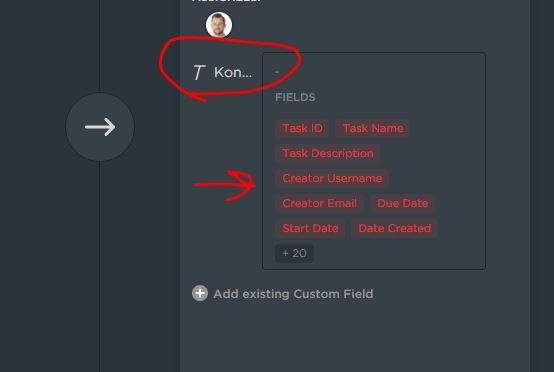Pick the Creator Username field tag
554x372 pixels.
(x=332, y=178)
